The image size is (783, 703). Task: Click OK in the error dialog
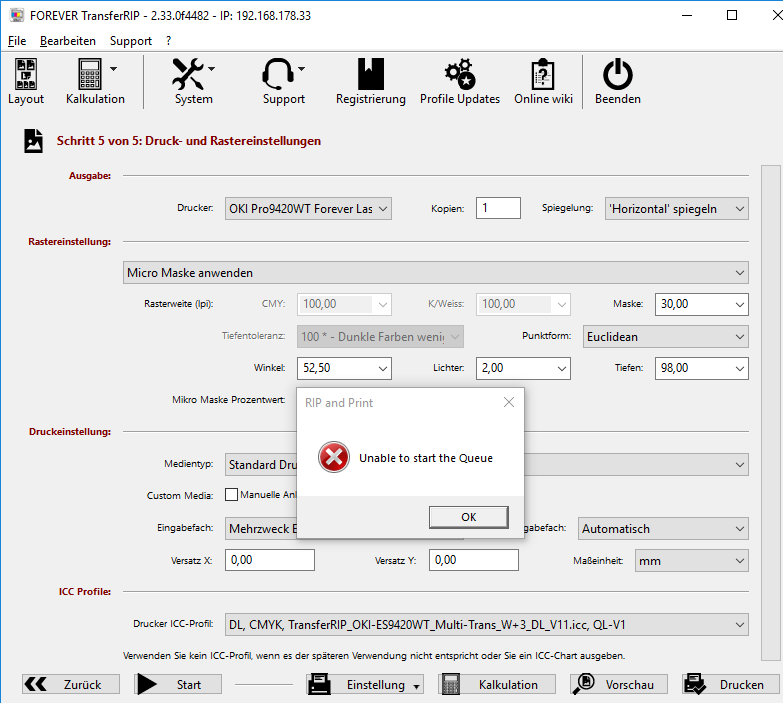tap(468, 517)
